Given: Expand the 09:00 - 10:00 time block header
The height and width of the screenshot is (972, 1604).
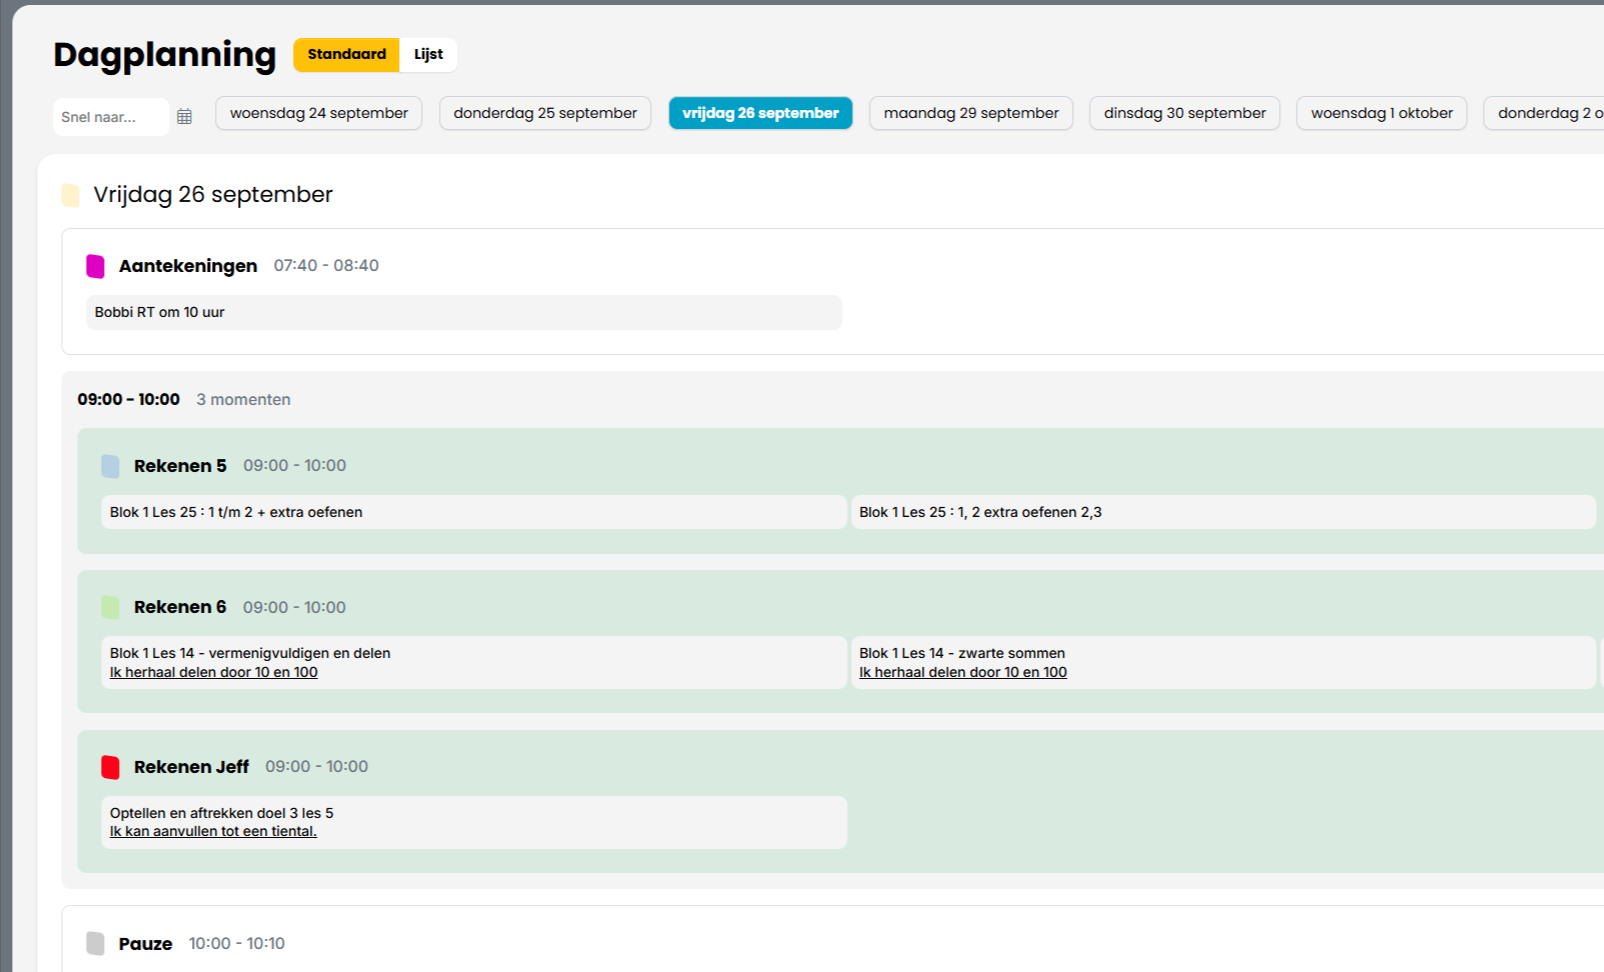Looking at the screenshot, I should click(x=129, y=400).
